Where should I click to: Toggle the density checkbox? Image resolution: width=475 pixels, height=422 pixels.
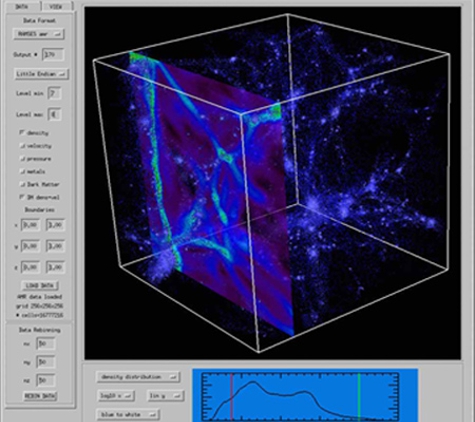pos(22,133)
